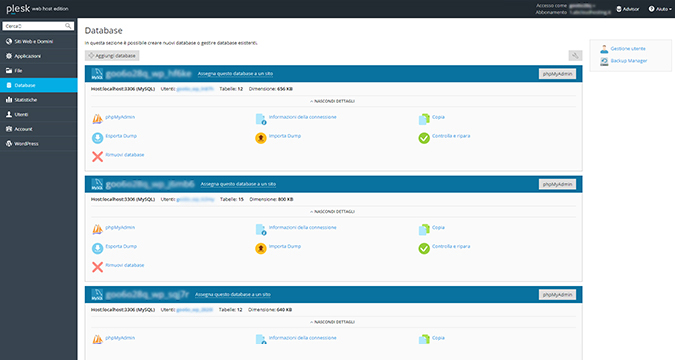Click Copia icon in first database
Screen dimensions: 675x360
pos(424,119)
